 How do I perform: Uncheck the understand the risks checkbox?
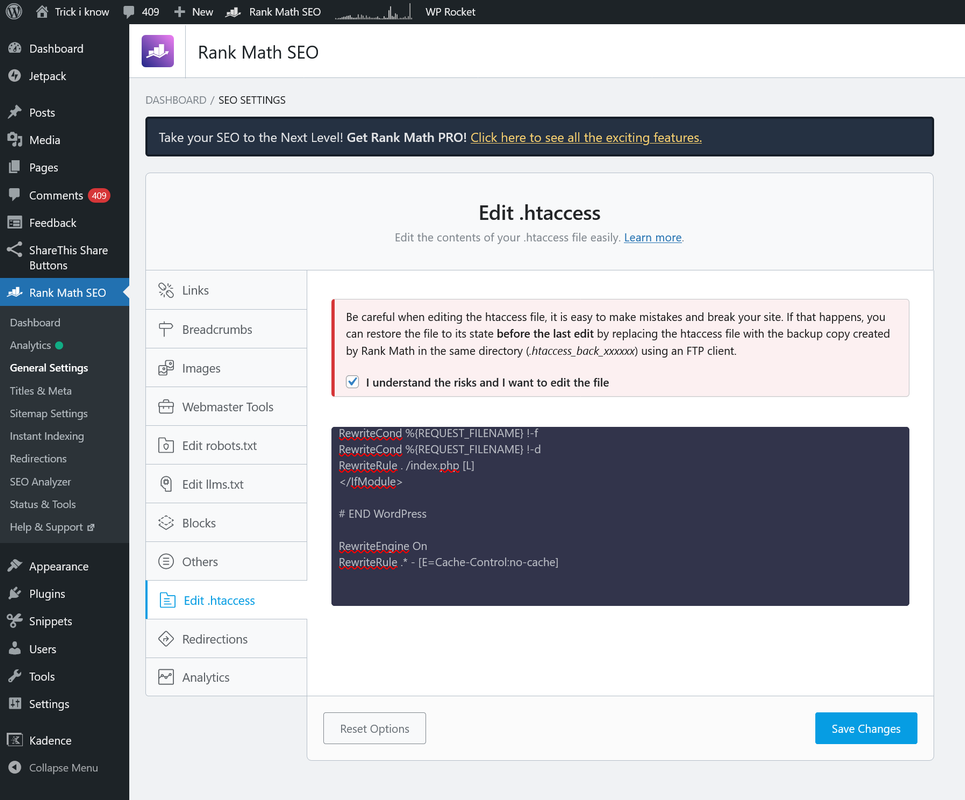pos(352,382)
